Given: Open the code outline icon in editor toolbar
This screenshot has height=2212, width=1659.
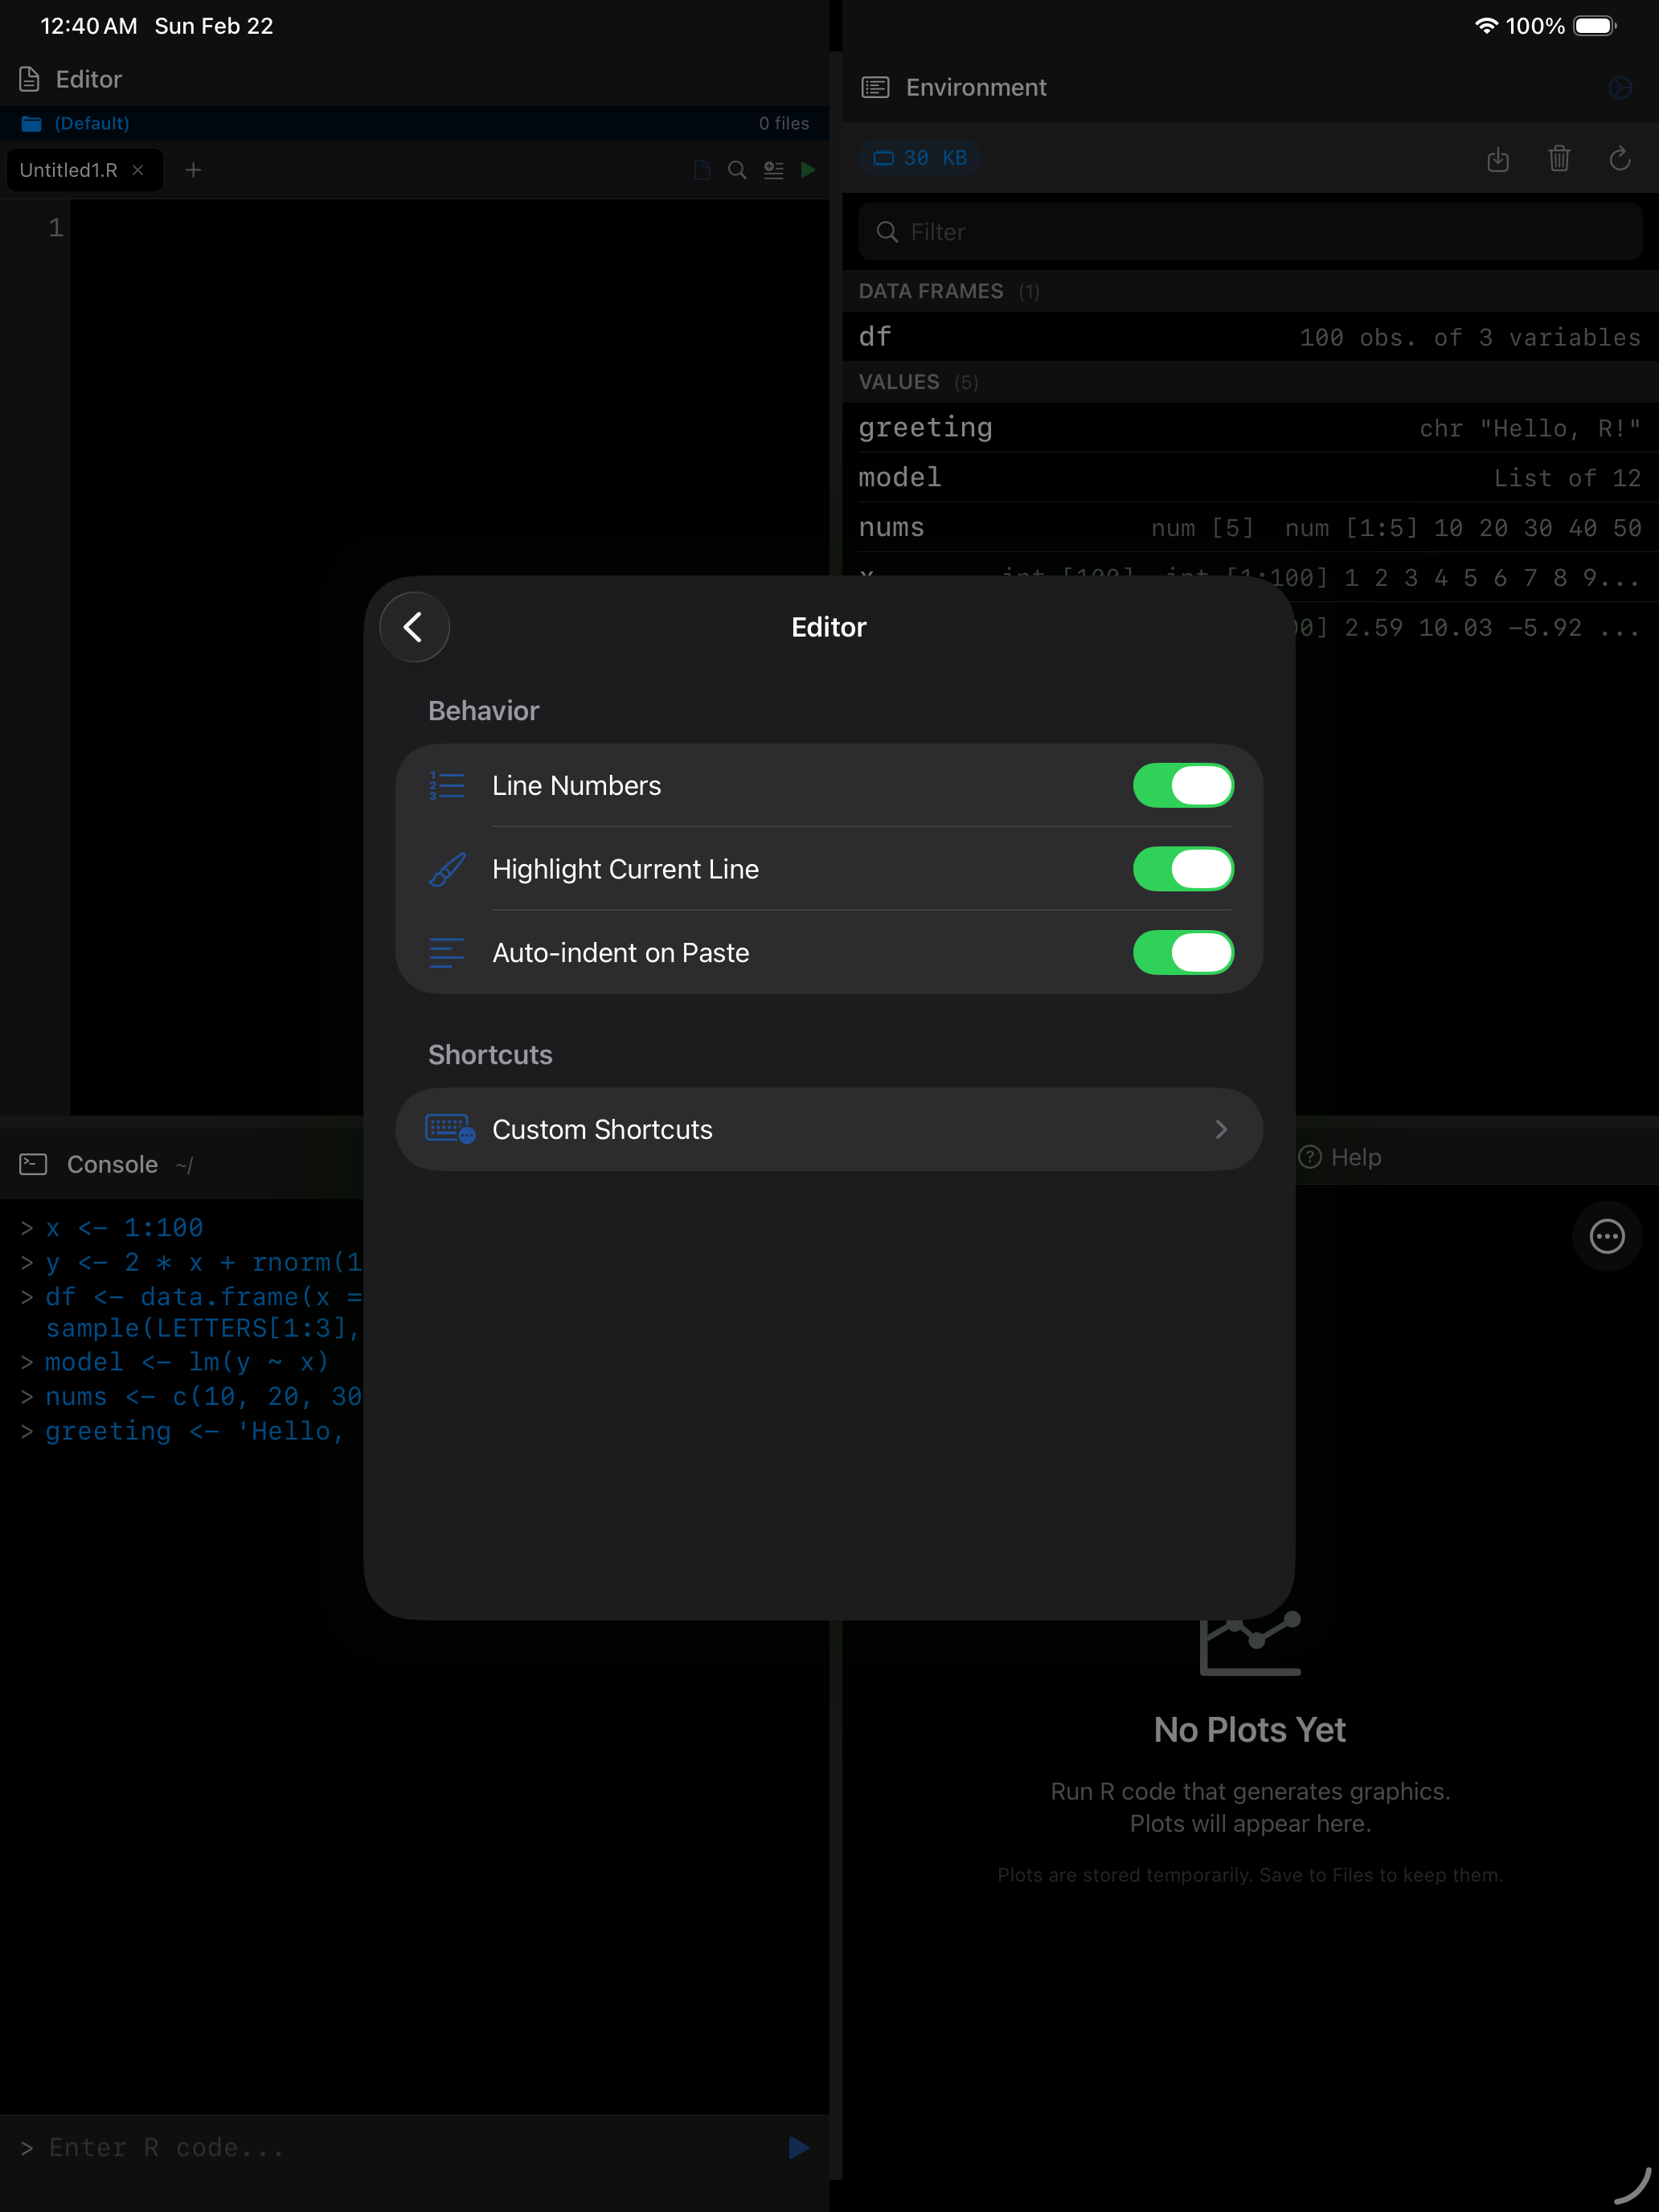Looking at the screenshot, I should (773, 170).
